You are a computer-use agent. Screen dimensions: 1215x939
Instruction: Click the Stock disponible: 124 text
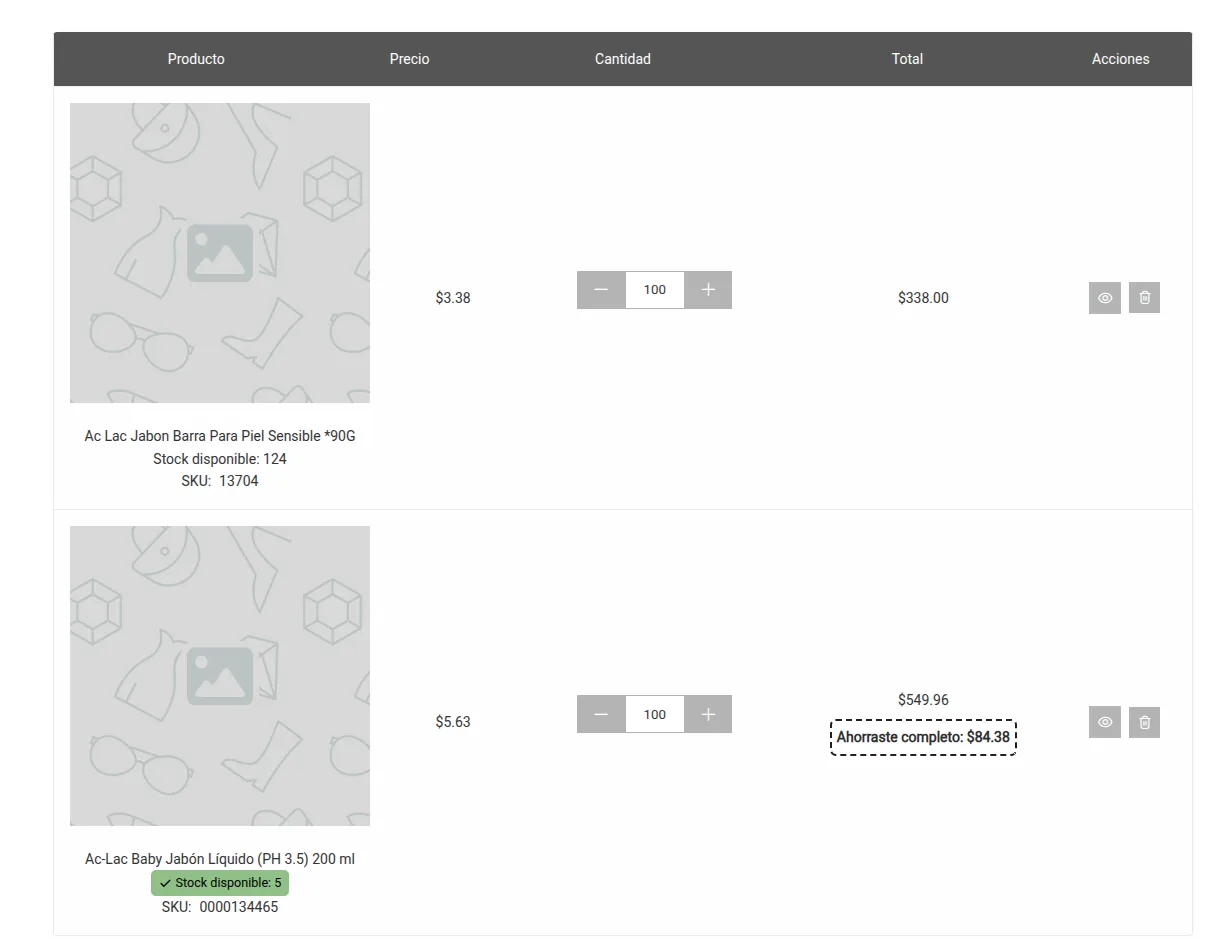point(220,459)
